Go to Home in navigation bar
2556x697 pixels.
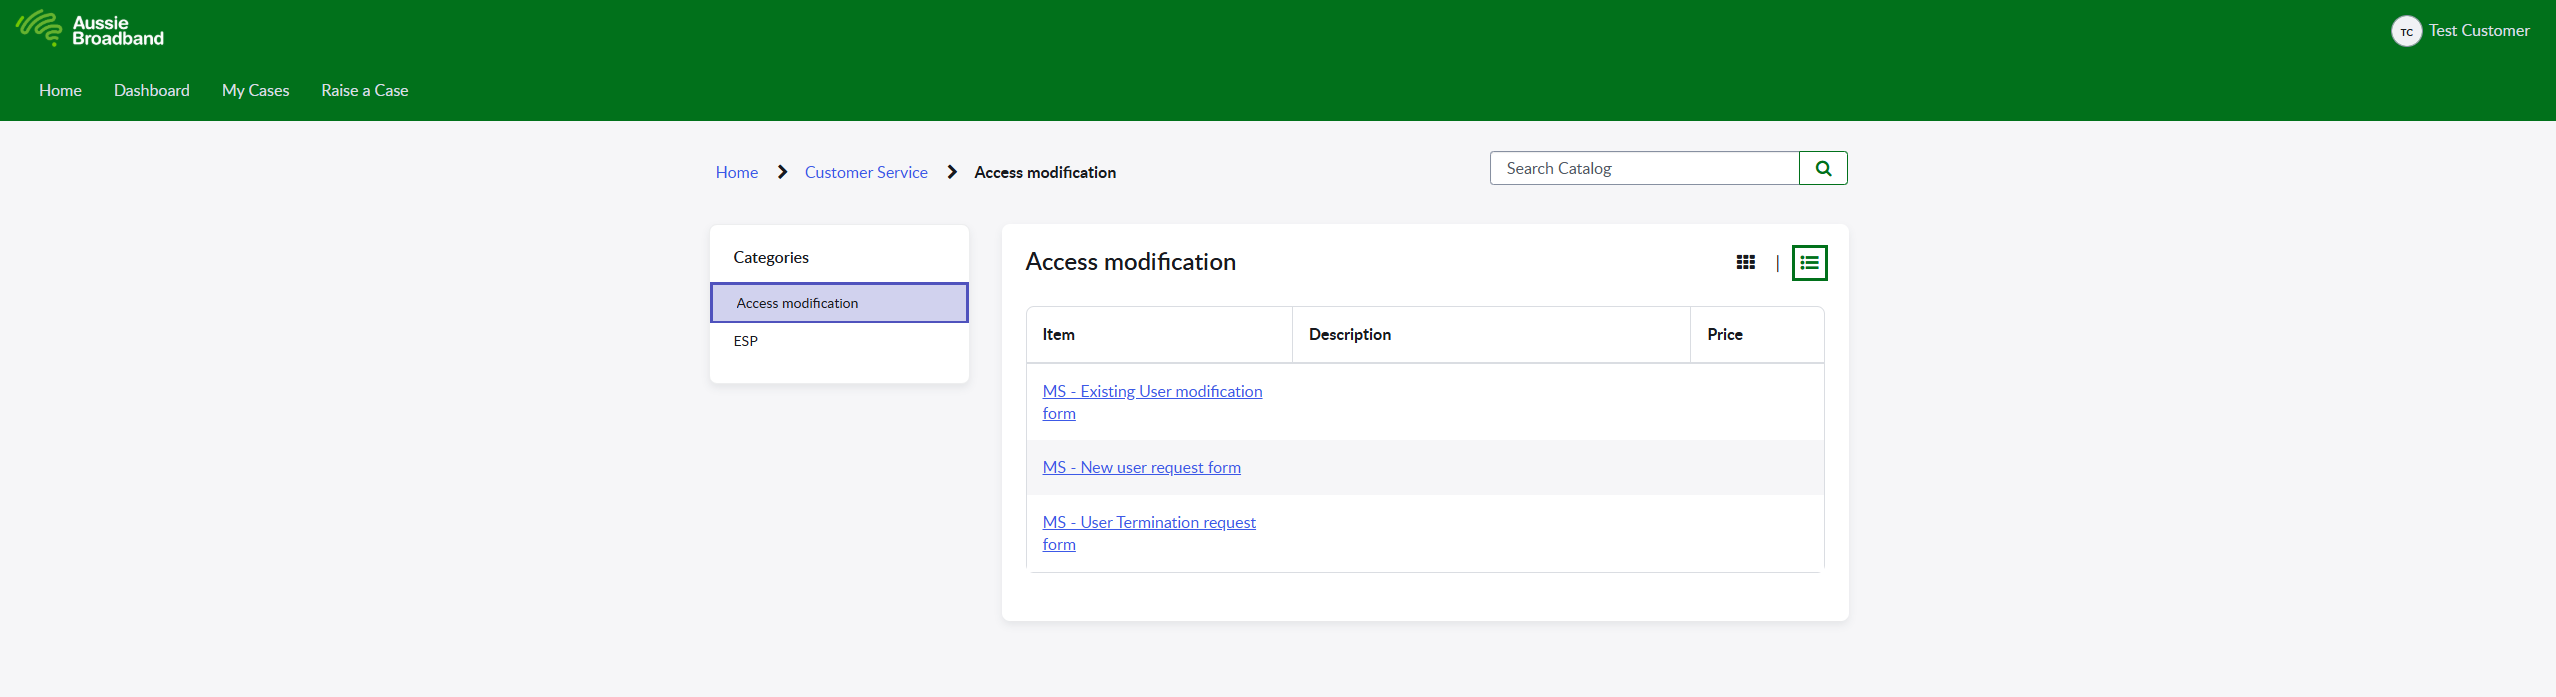point(60,90)
